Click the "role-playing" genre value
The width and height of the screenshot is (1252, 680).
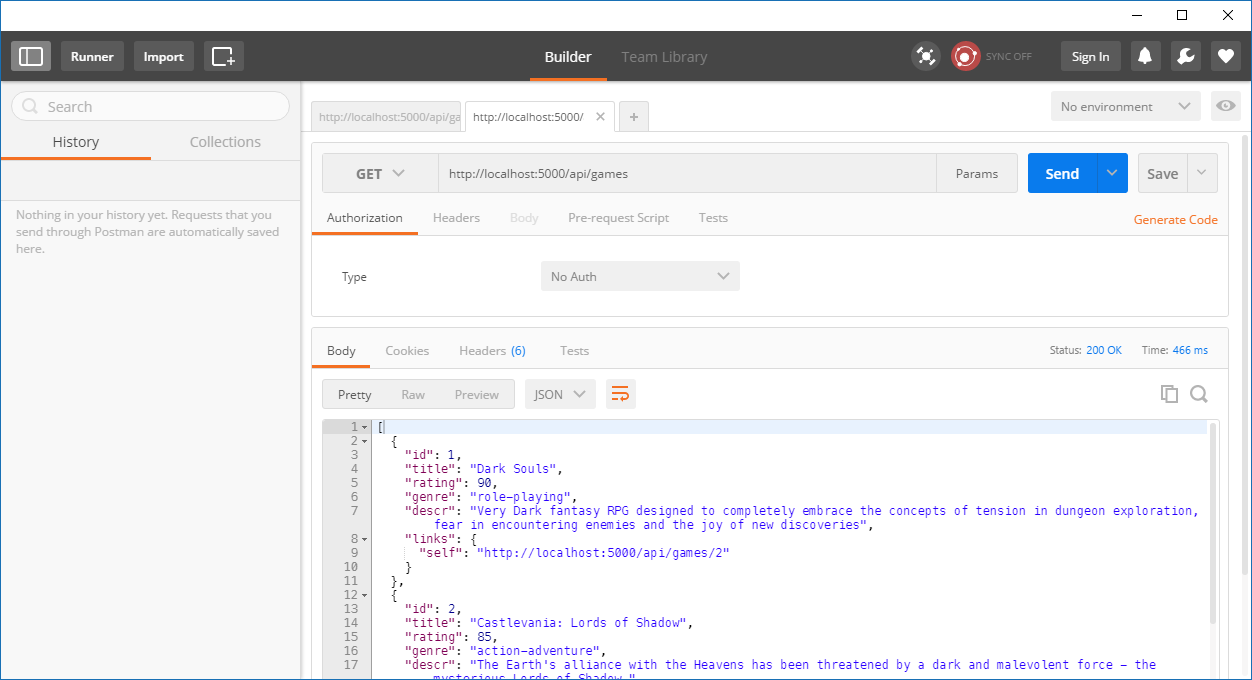(520, 497)
